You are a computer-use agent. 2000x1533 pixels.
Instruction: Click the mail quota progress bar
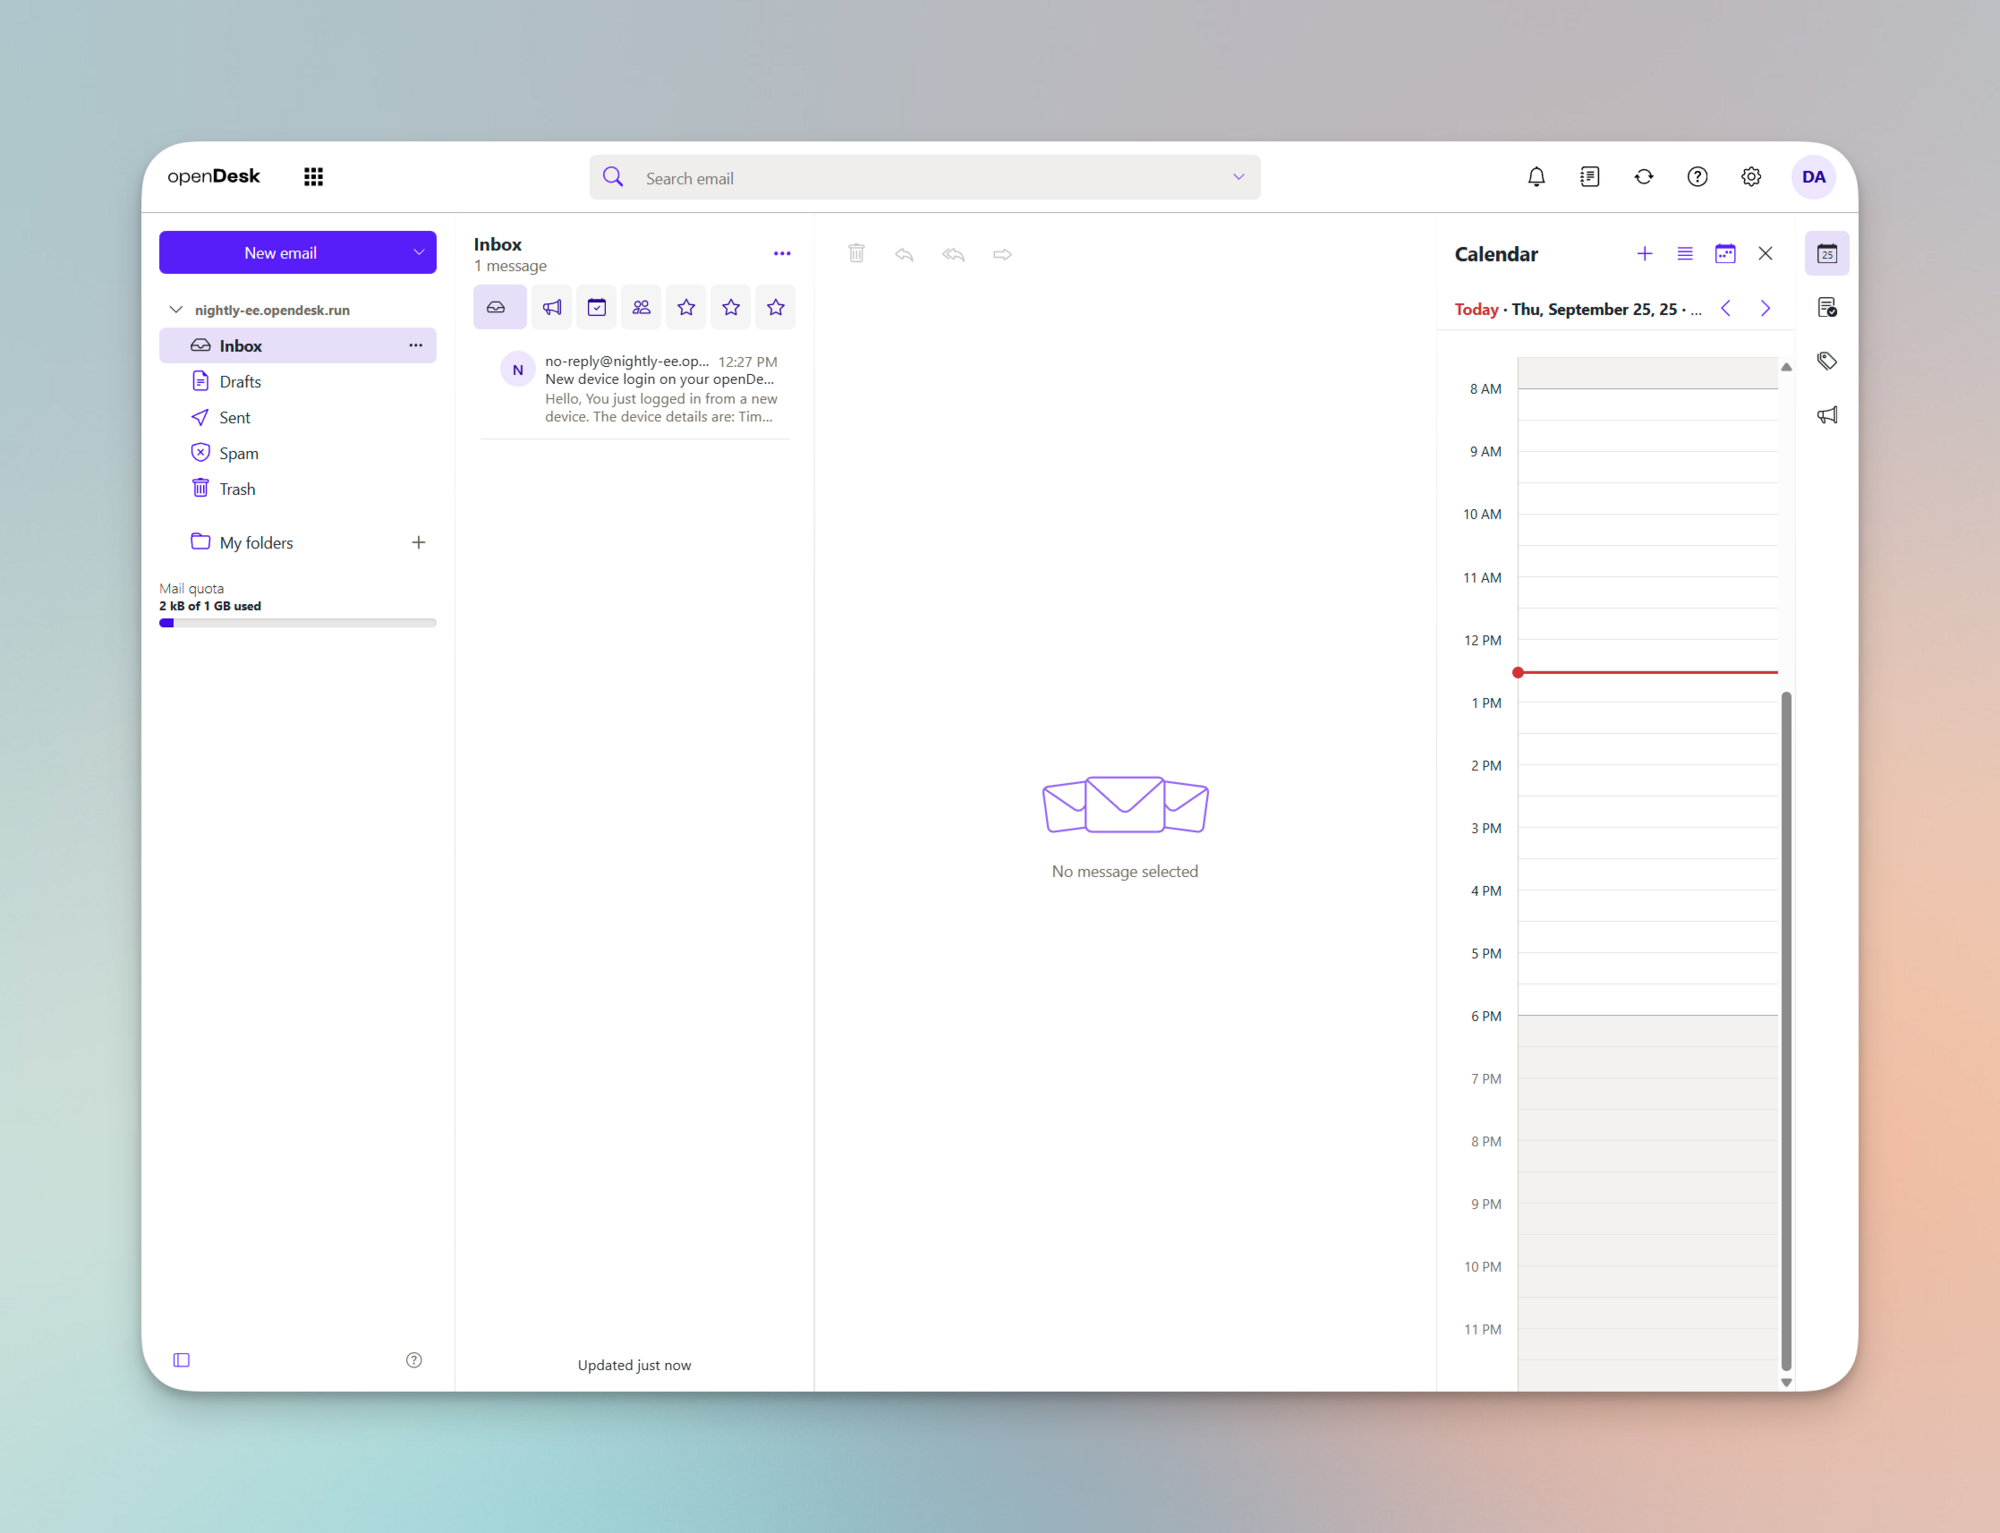click(x=297, y=622)
